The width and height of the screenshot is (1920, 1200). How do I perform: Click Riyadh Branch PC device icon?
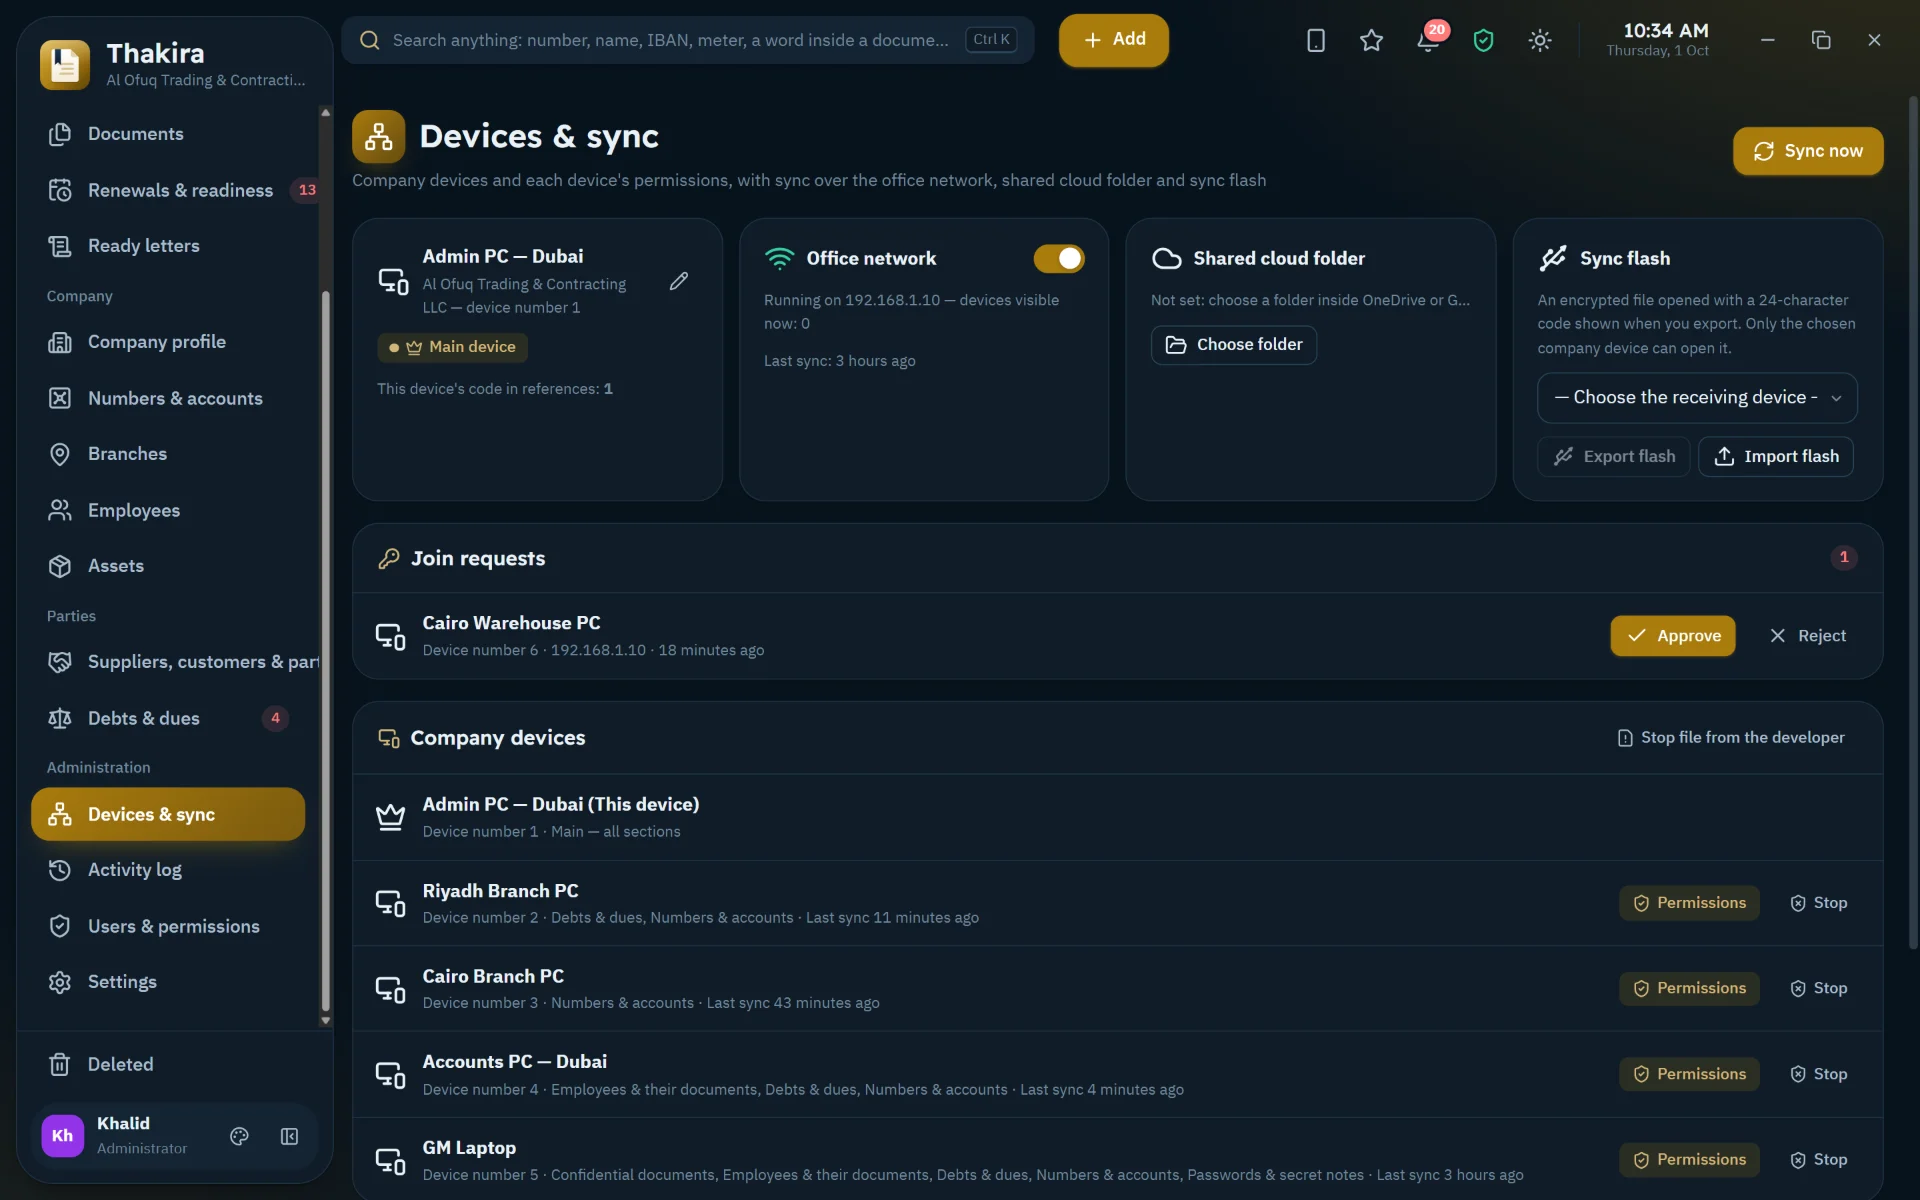coord(390,903)
